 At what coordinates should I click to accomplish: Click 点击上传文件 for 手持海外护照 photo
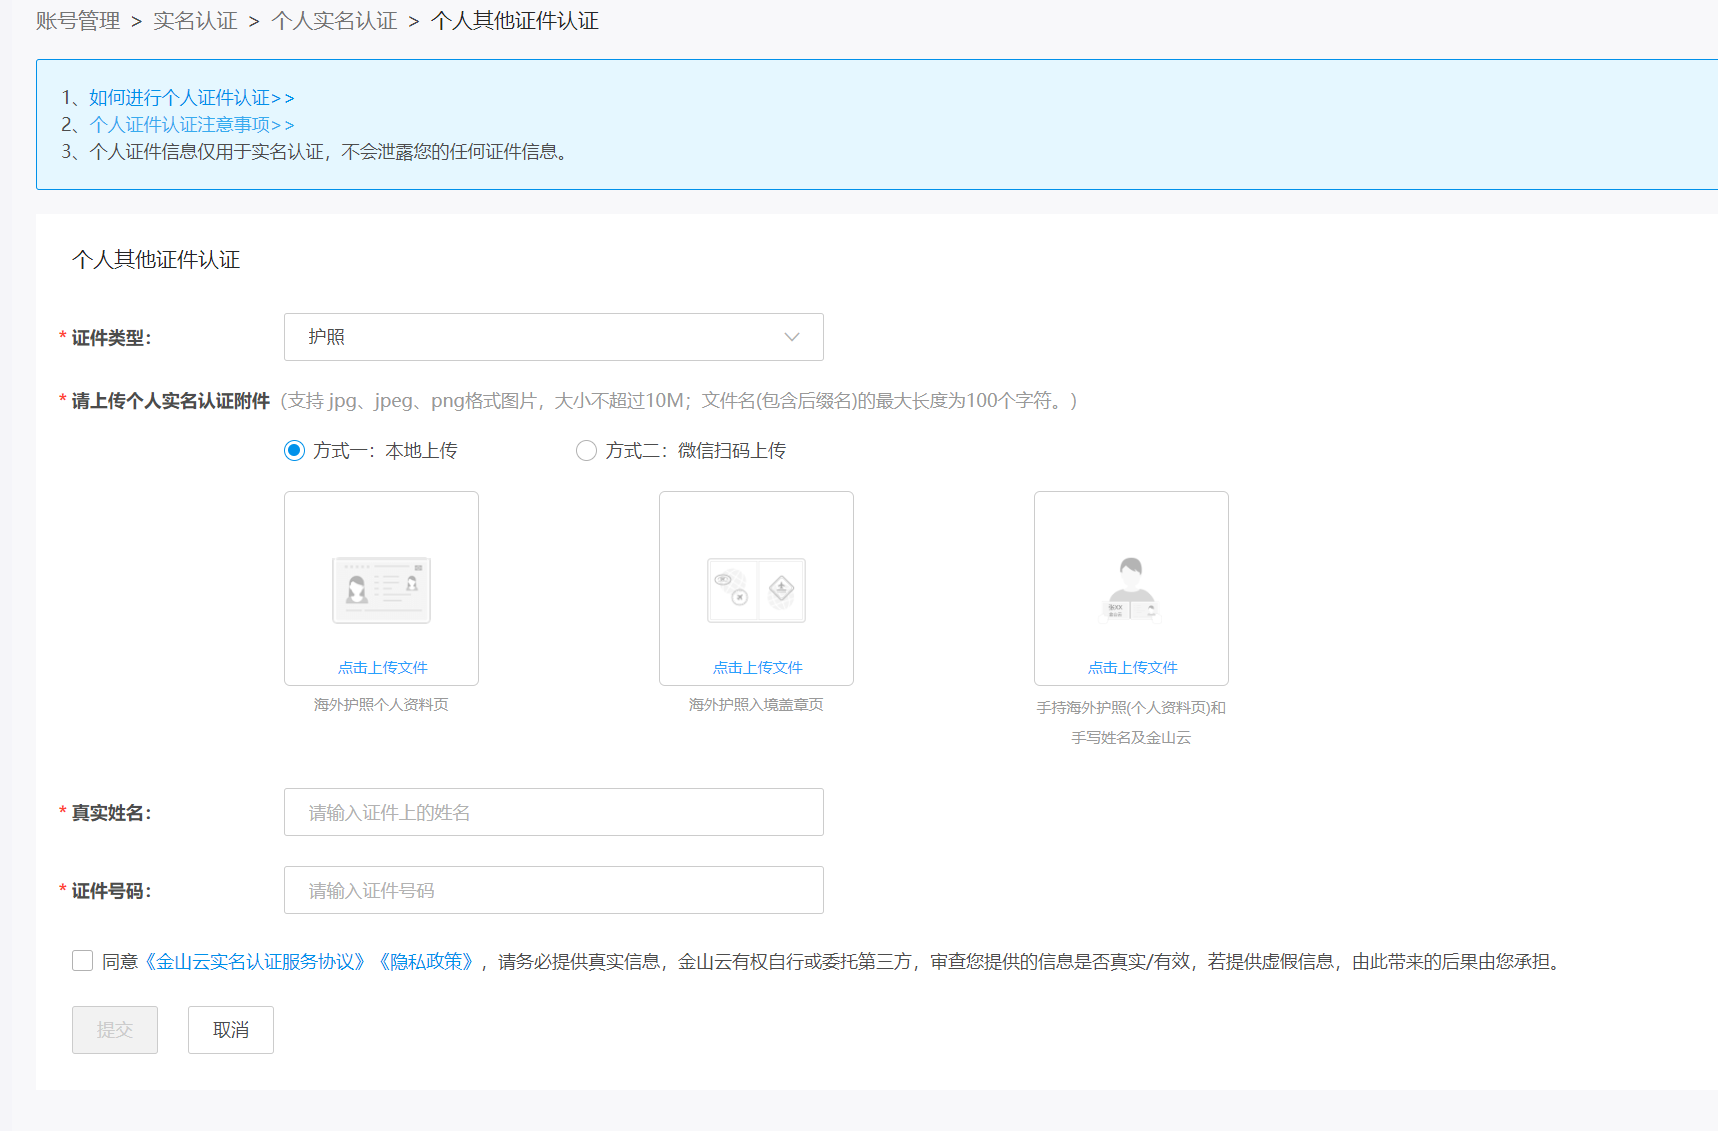coord(1132,667)
